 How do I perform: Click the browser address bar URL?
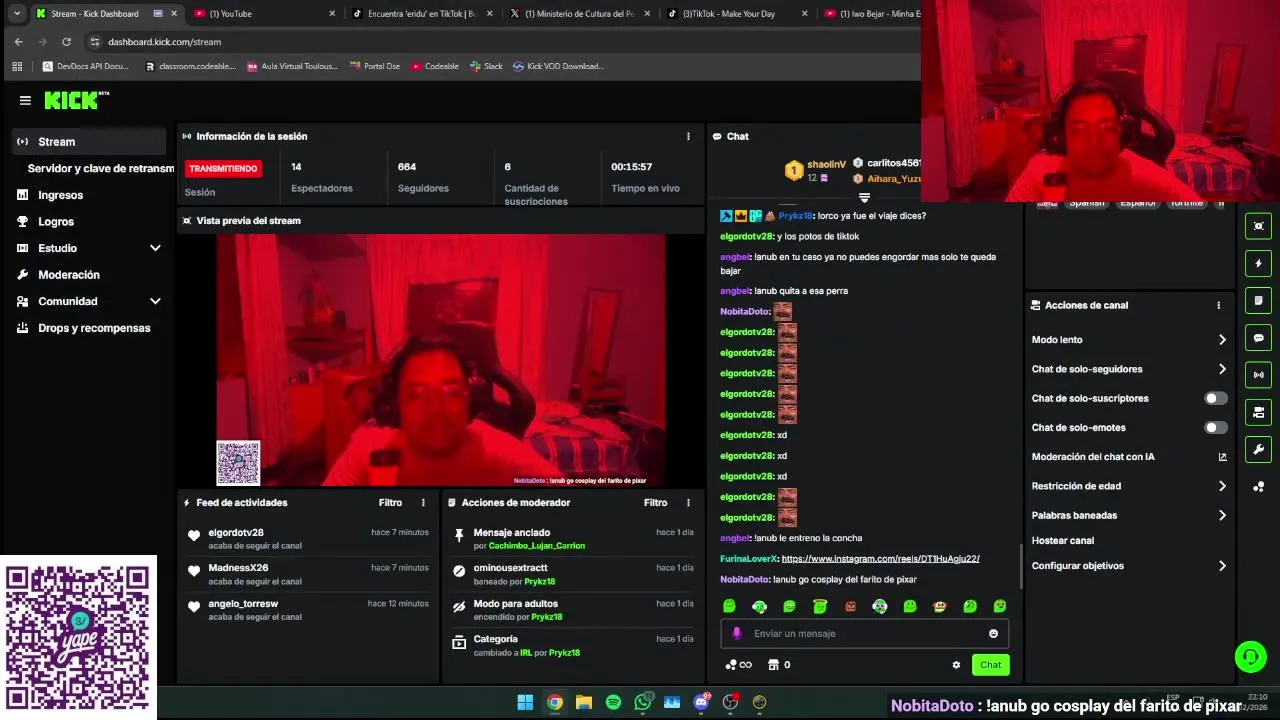(164, 42)
